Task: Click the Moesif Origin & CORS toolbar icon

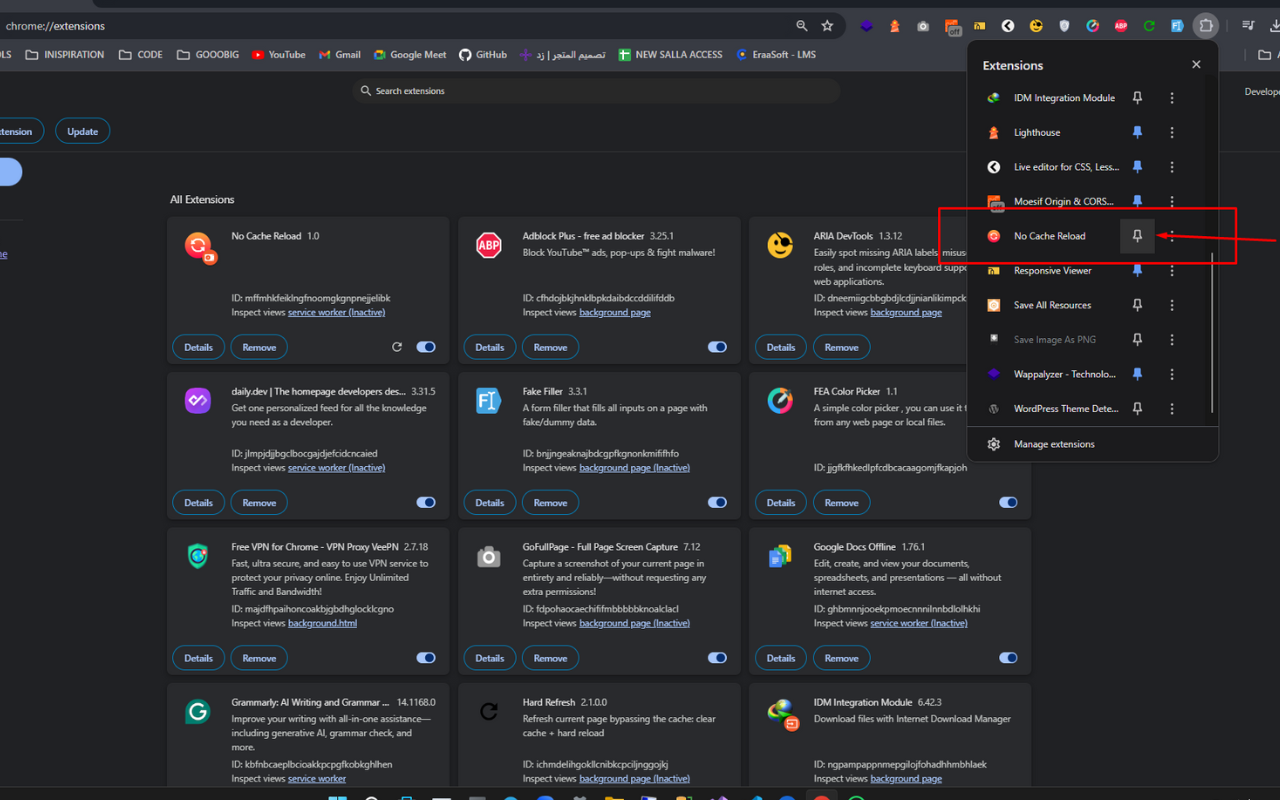Action: click(951, 26)
